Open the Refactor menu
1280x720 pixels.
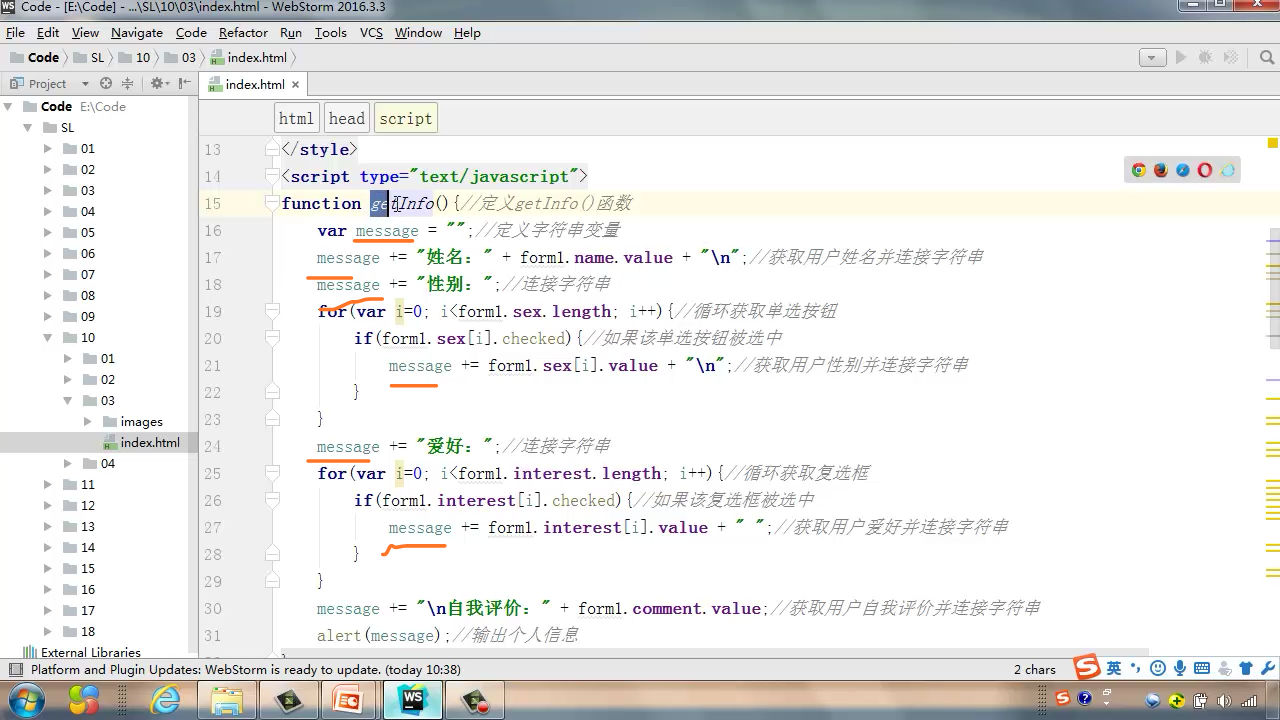[x=243, y=32]
